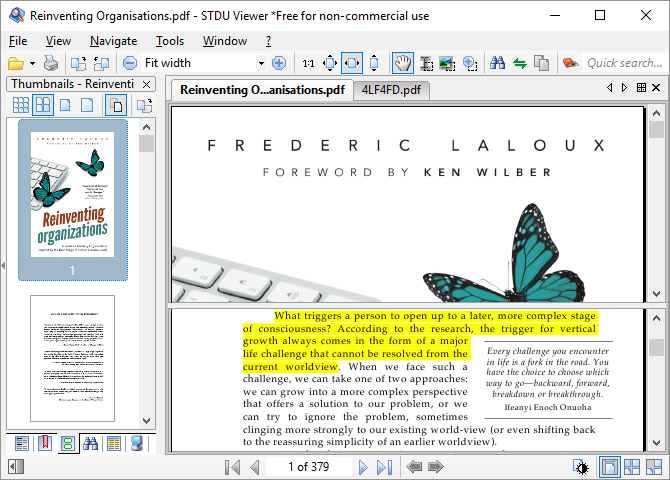Open the Fit width zoom dropdown
The image size is (670, 480).
click(261, 64)
